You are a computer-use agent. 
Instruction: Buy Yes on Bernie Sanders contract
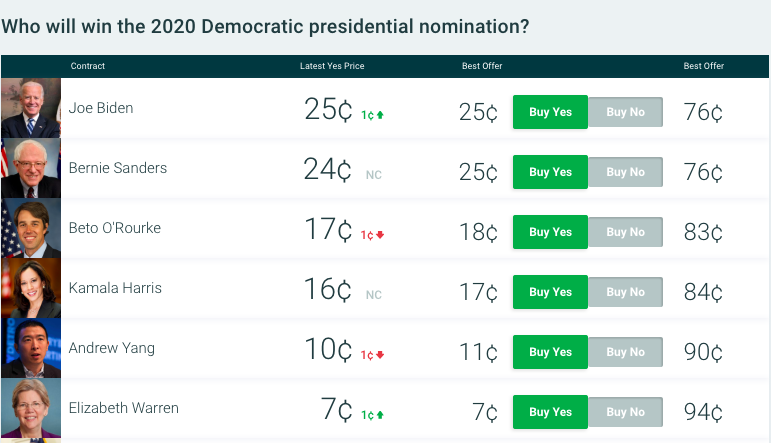(550, 172)
